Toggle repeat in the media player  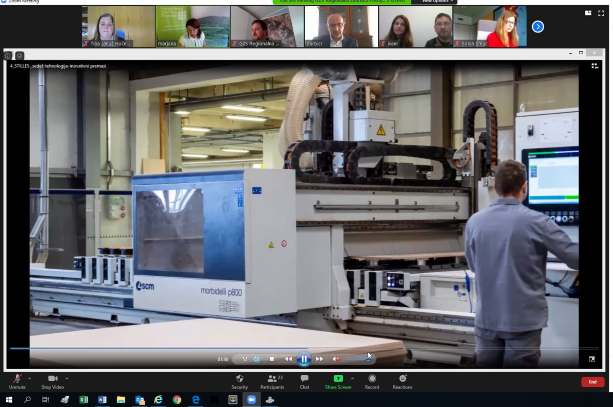pyautogui.click(x=257, y=359)
